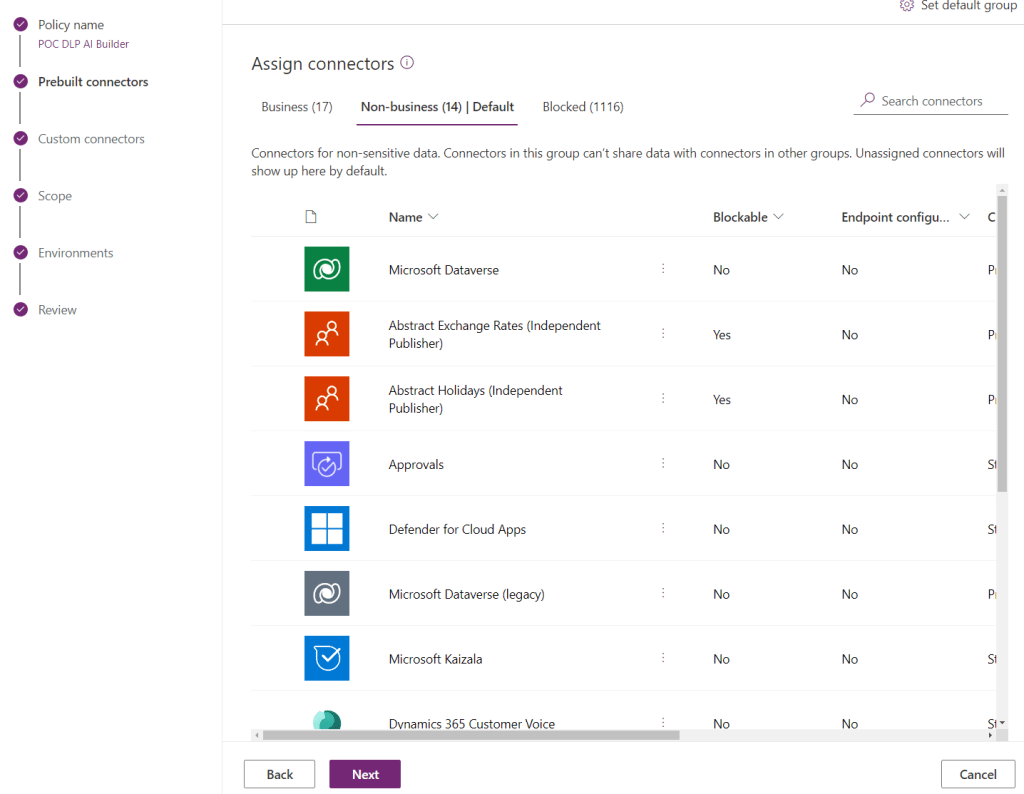Select the Defender for Cloud Apps icon
1024x794 pixels.
[x=326, y=529]
